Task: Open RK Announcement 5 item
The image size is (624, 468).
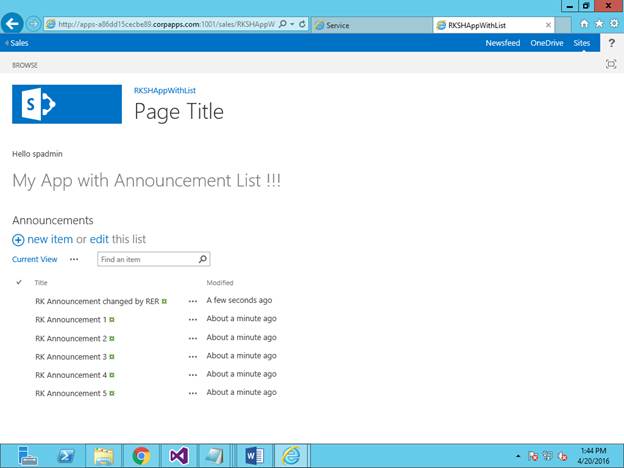Action: (71, 393)
